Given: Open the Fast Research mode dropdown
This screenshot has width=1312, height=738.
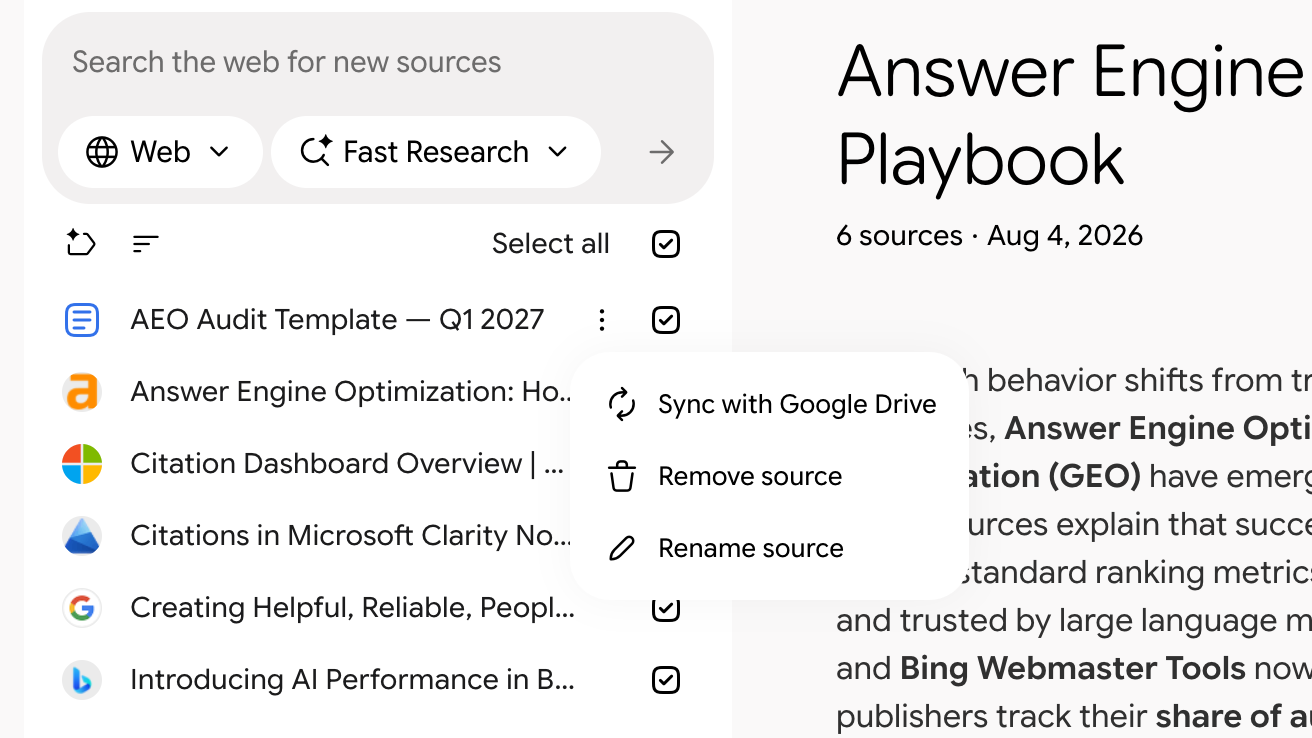Looking at the screenshot, I should point(436,152).
